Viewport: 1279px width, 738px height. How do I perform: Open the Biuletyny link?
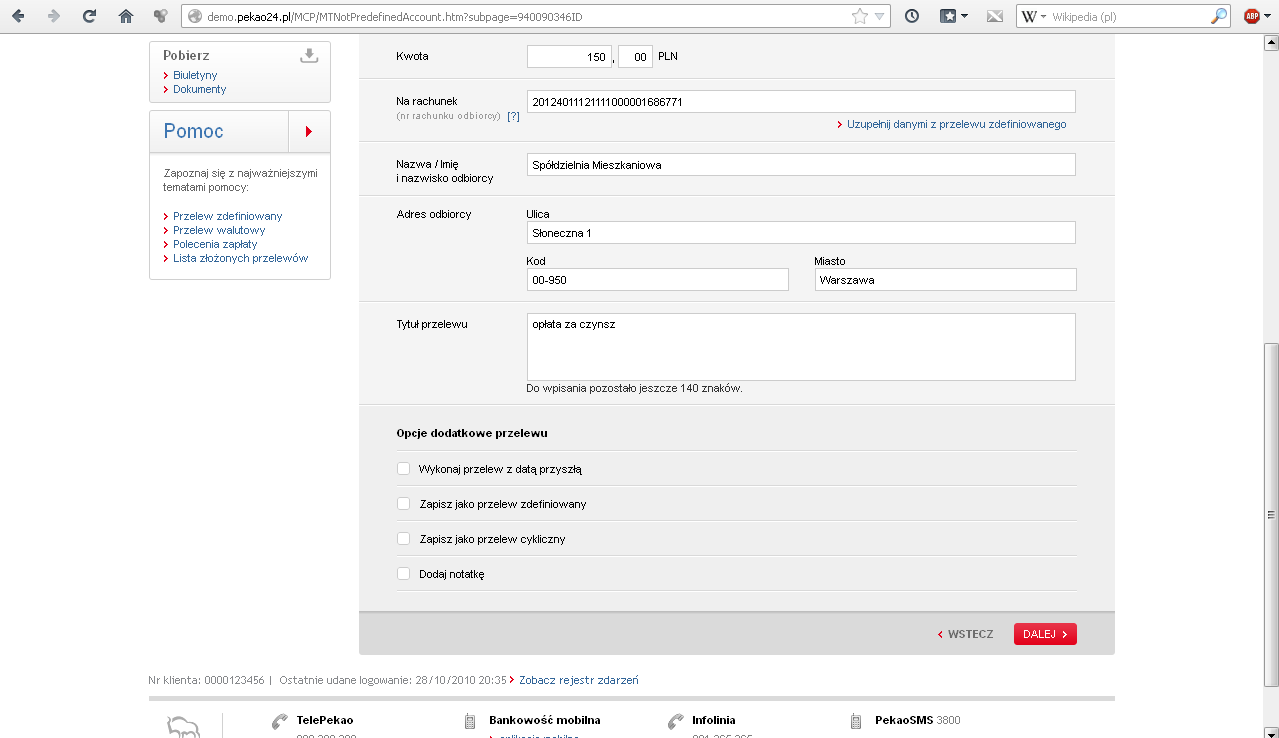pyautogui.click(x=195, y=75)
